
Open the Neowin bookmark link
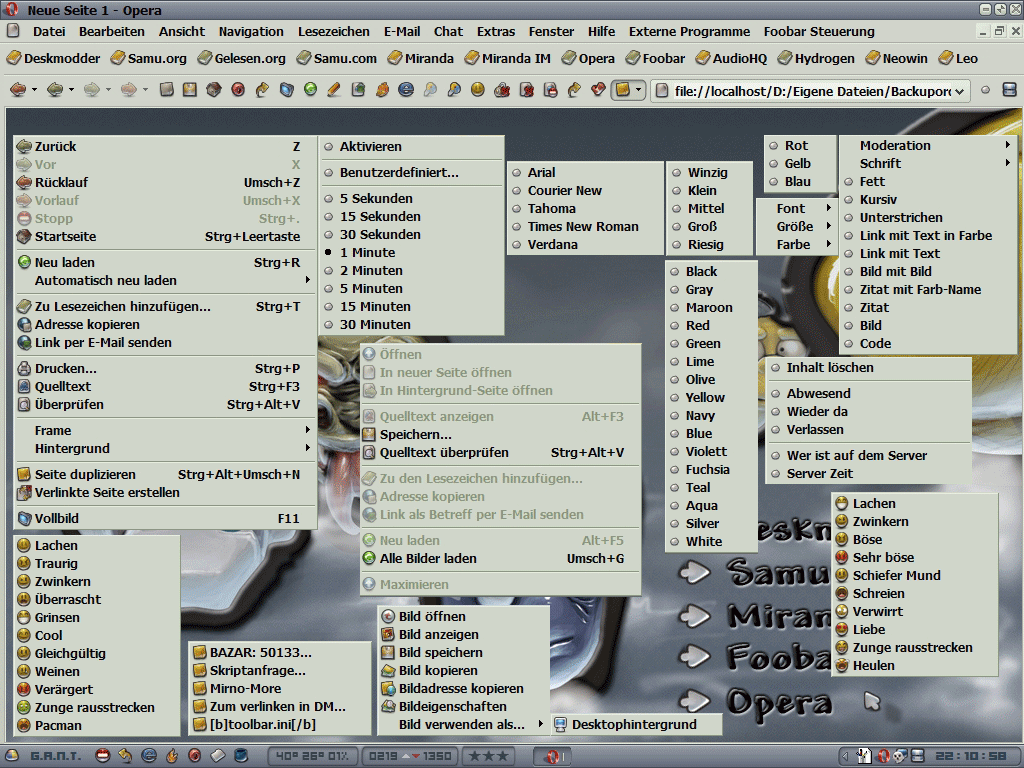click(897, 58)
